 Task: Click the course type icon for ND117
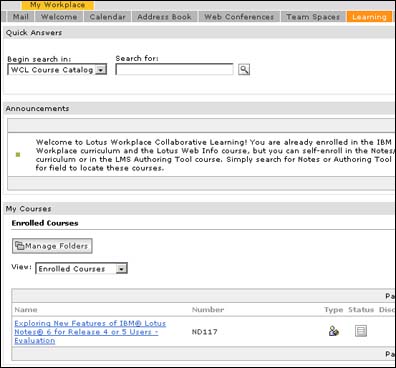click(x=333, y=331)
